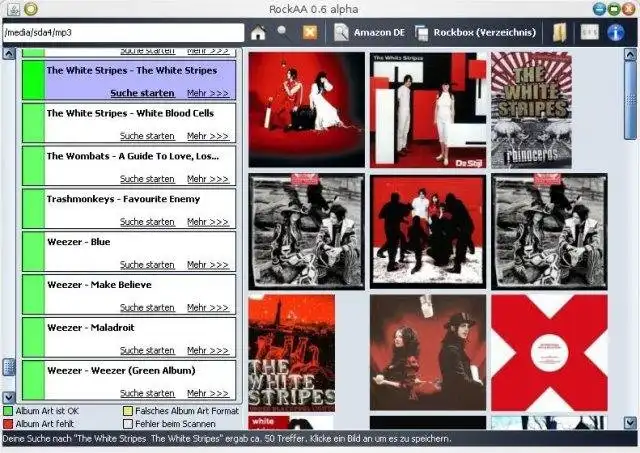
Task: Click Suche starten for White Blood Cells
Action: (x=147, y=136)
